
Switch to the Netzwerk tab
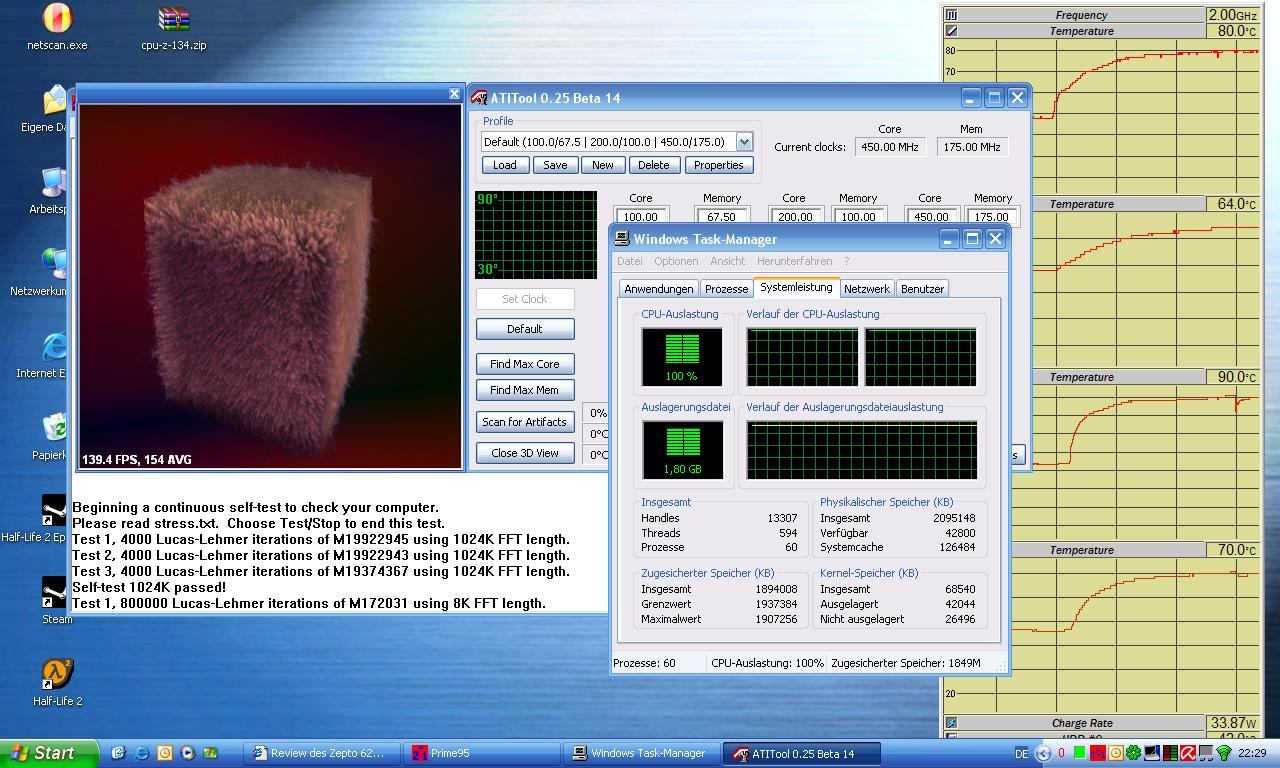[x=866, y=289]
